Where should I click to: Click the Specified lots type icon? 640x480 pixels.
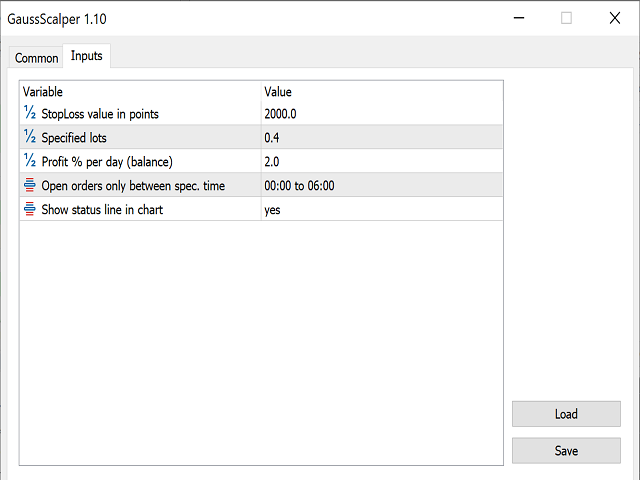(29, 137)
